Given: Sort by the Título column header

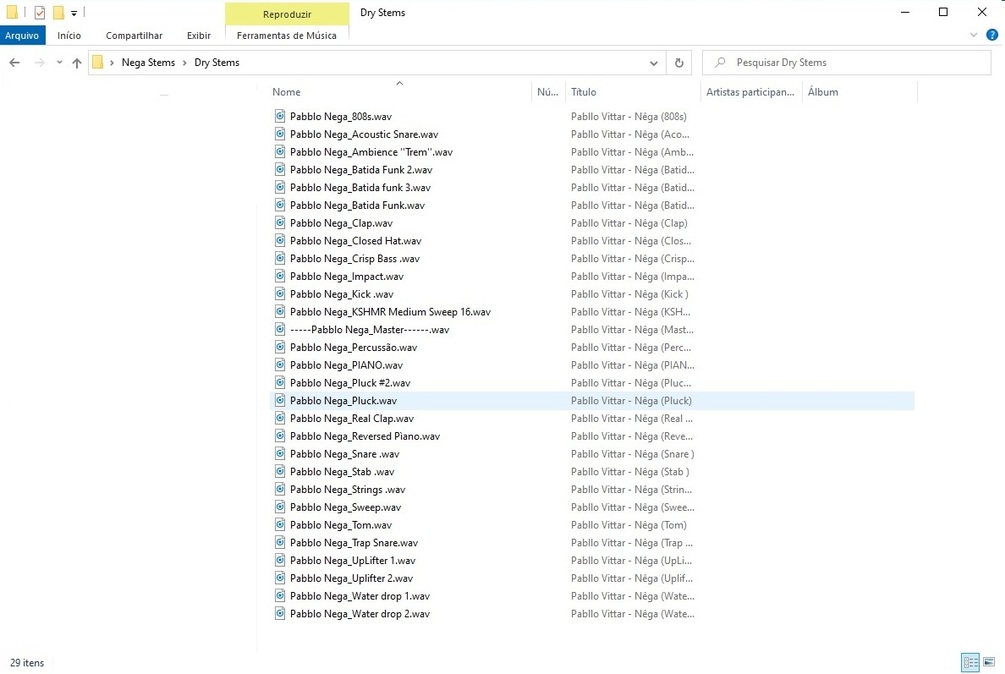Looking at the screenshot, I should (x=583, y=92).
